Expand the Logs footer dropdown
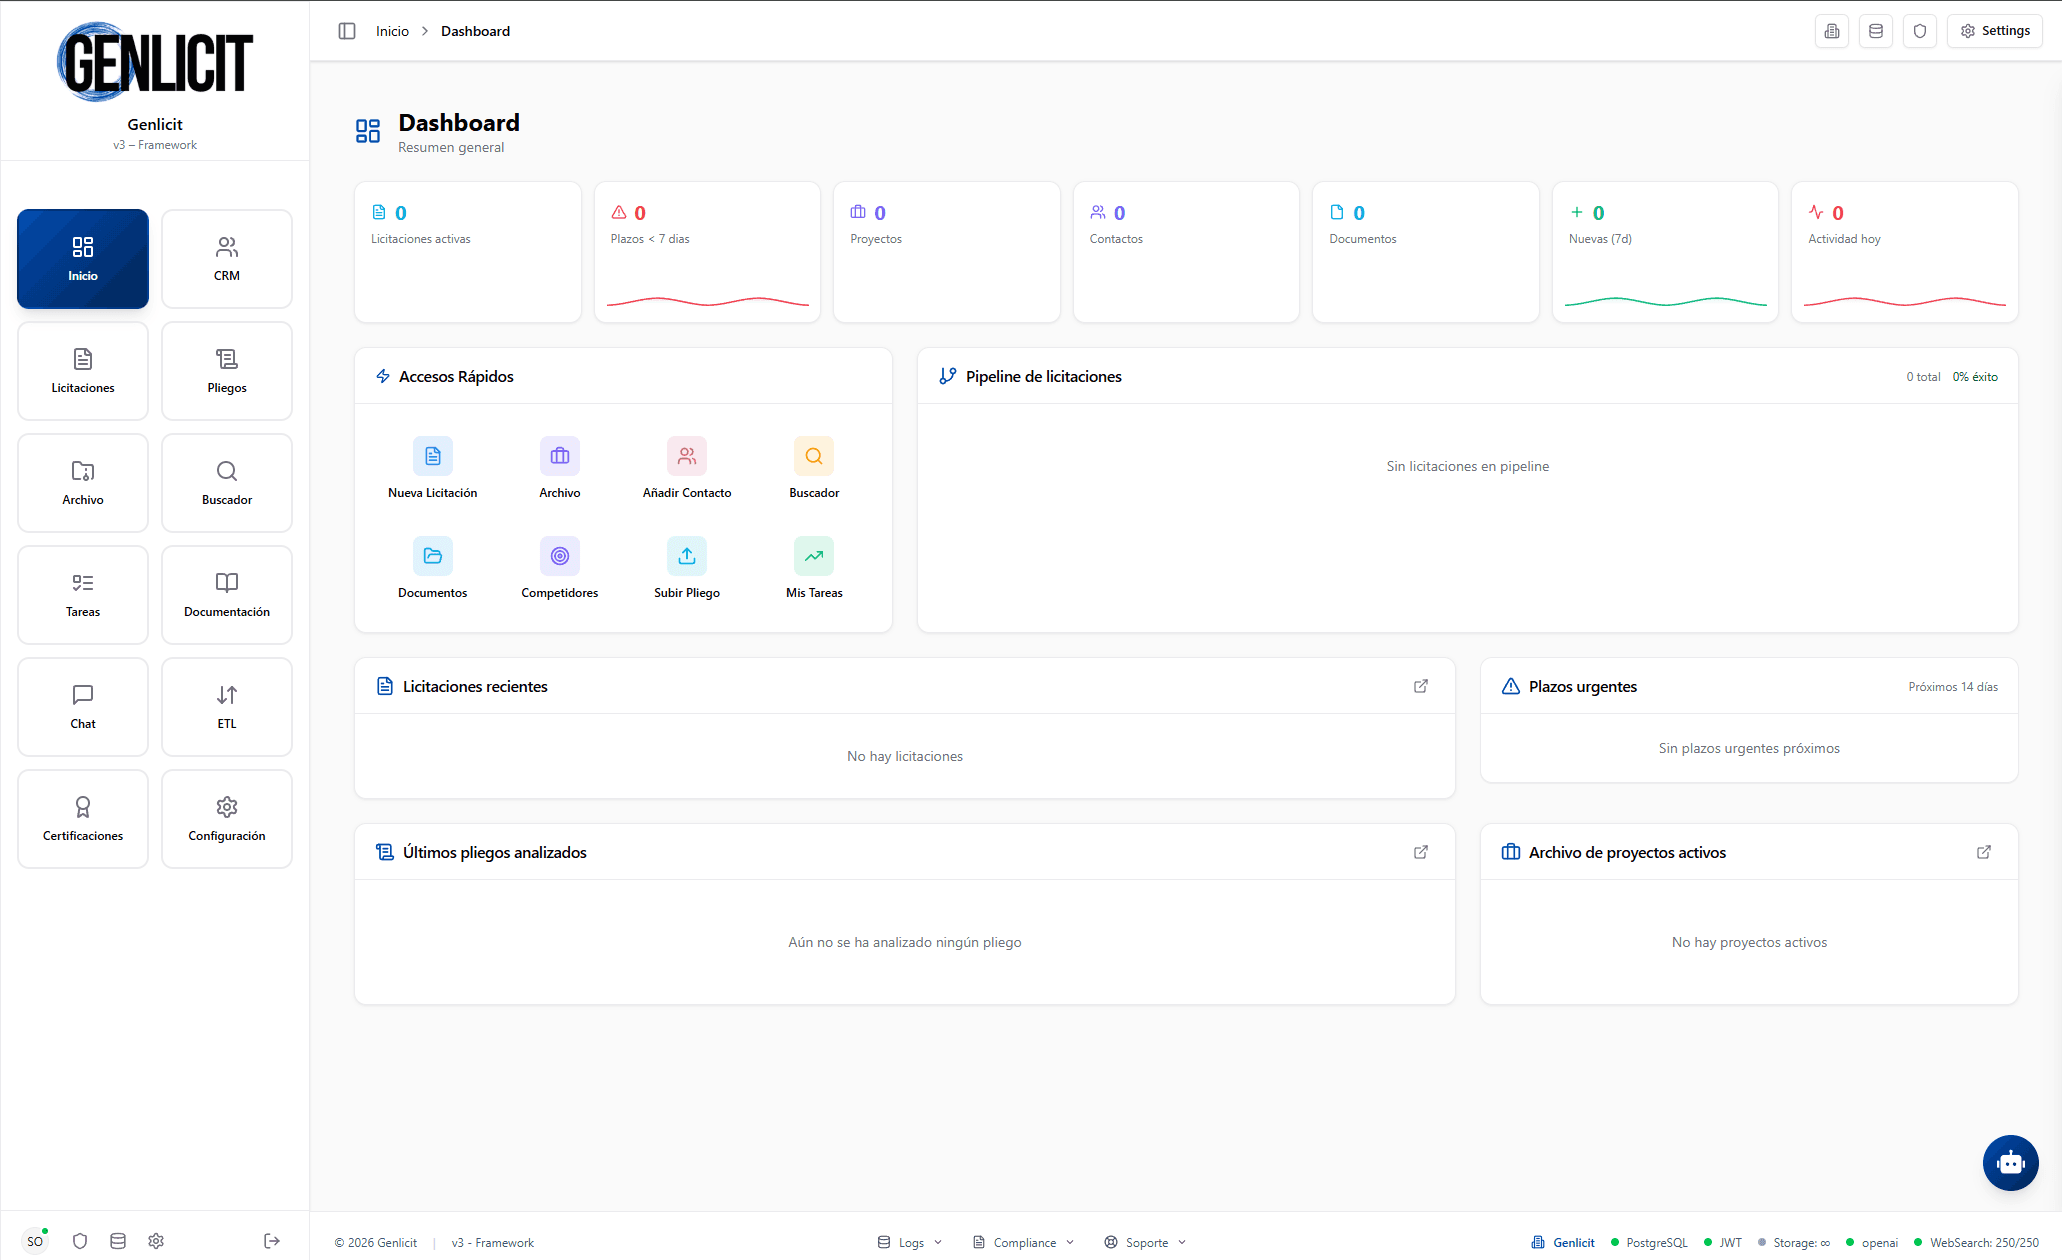 coord(910,1242)
